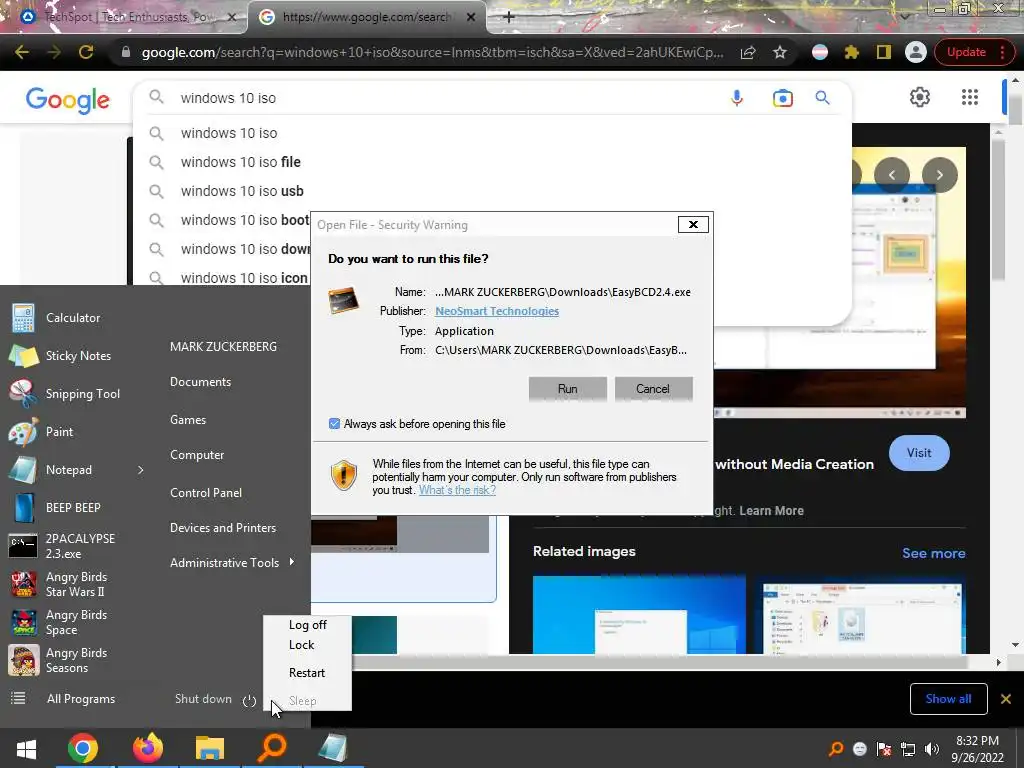Click the Shut down button
Screen dimensions: 1024x768
coord(203,699)
